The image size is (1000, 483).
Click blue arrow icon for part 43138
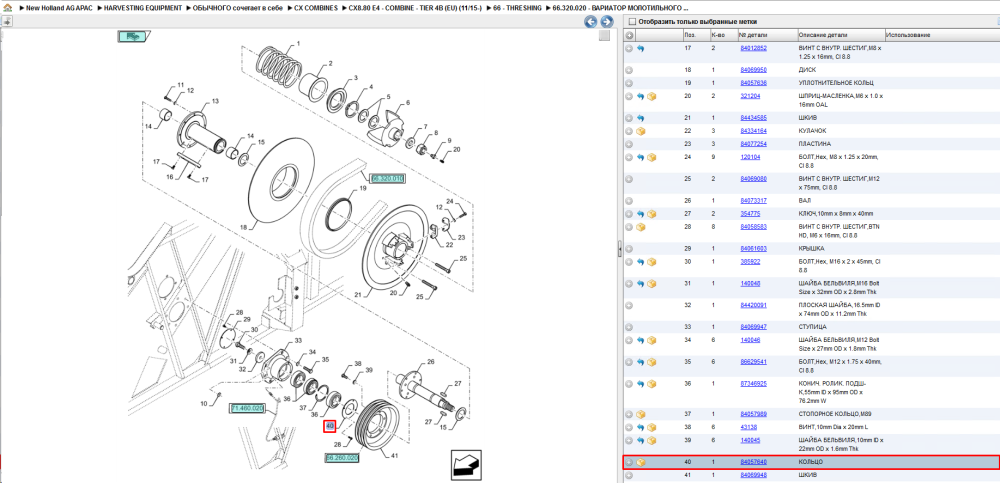640,427
